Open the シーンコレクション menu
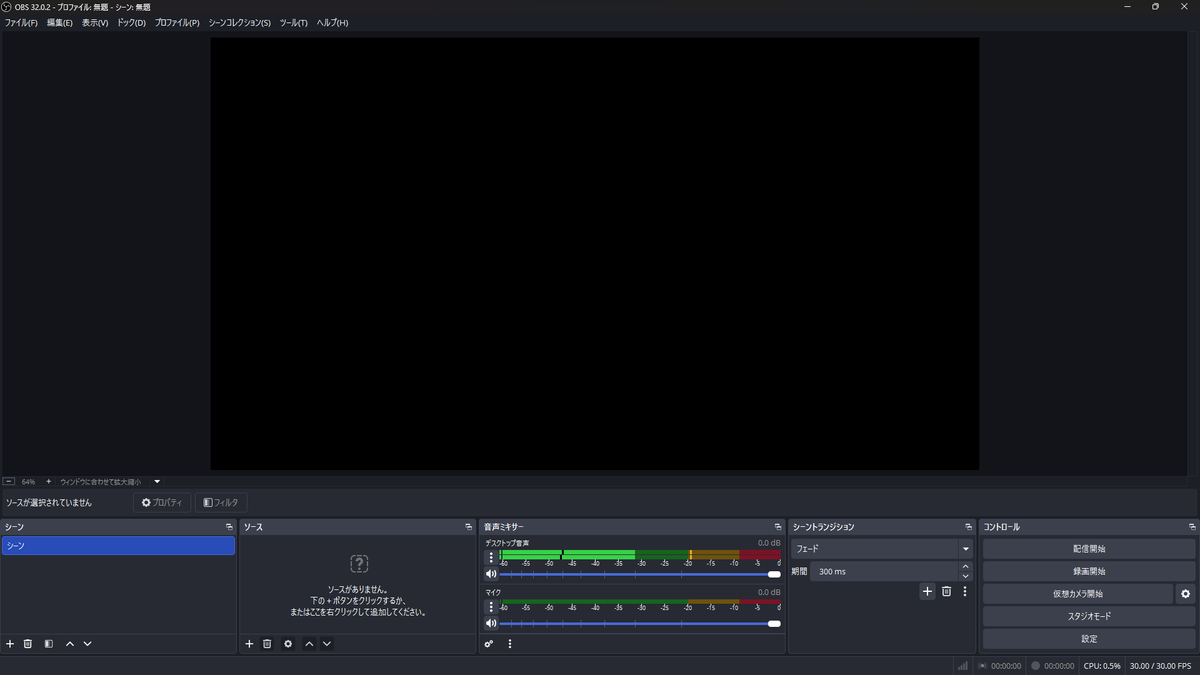The height and width of the screenshot is (675, 1200). click(239, 23)
